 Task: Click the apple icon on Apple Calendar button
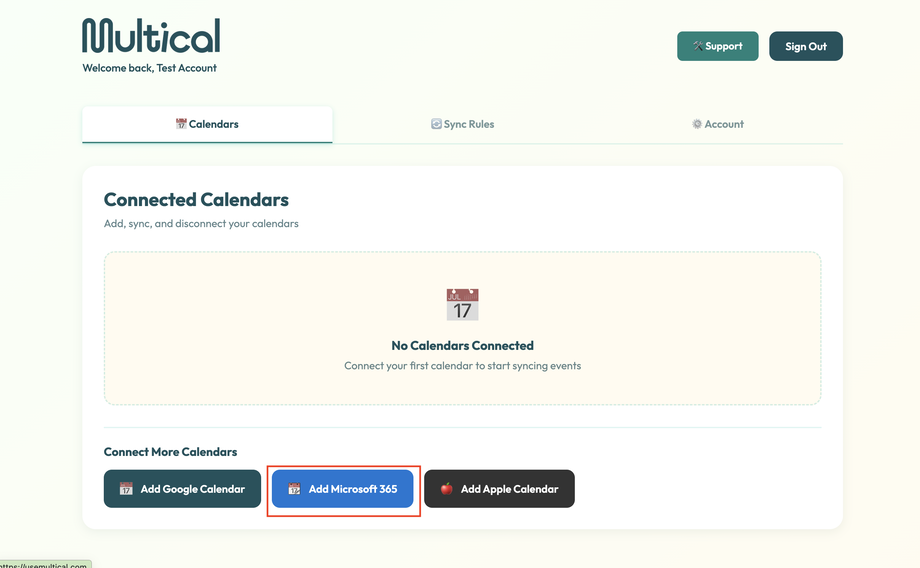447,489
